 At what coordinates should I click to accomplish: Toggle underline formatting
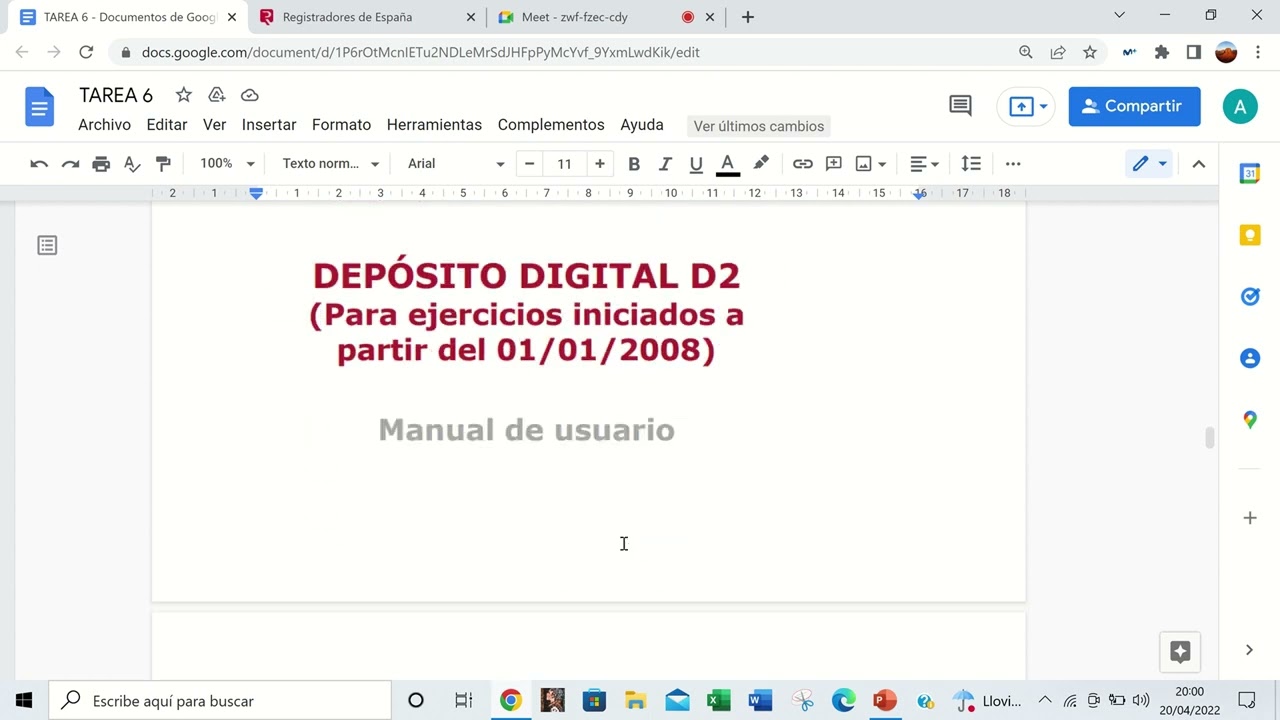point(696,164)
